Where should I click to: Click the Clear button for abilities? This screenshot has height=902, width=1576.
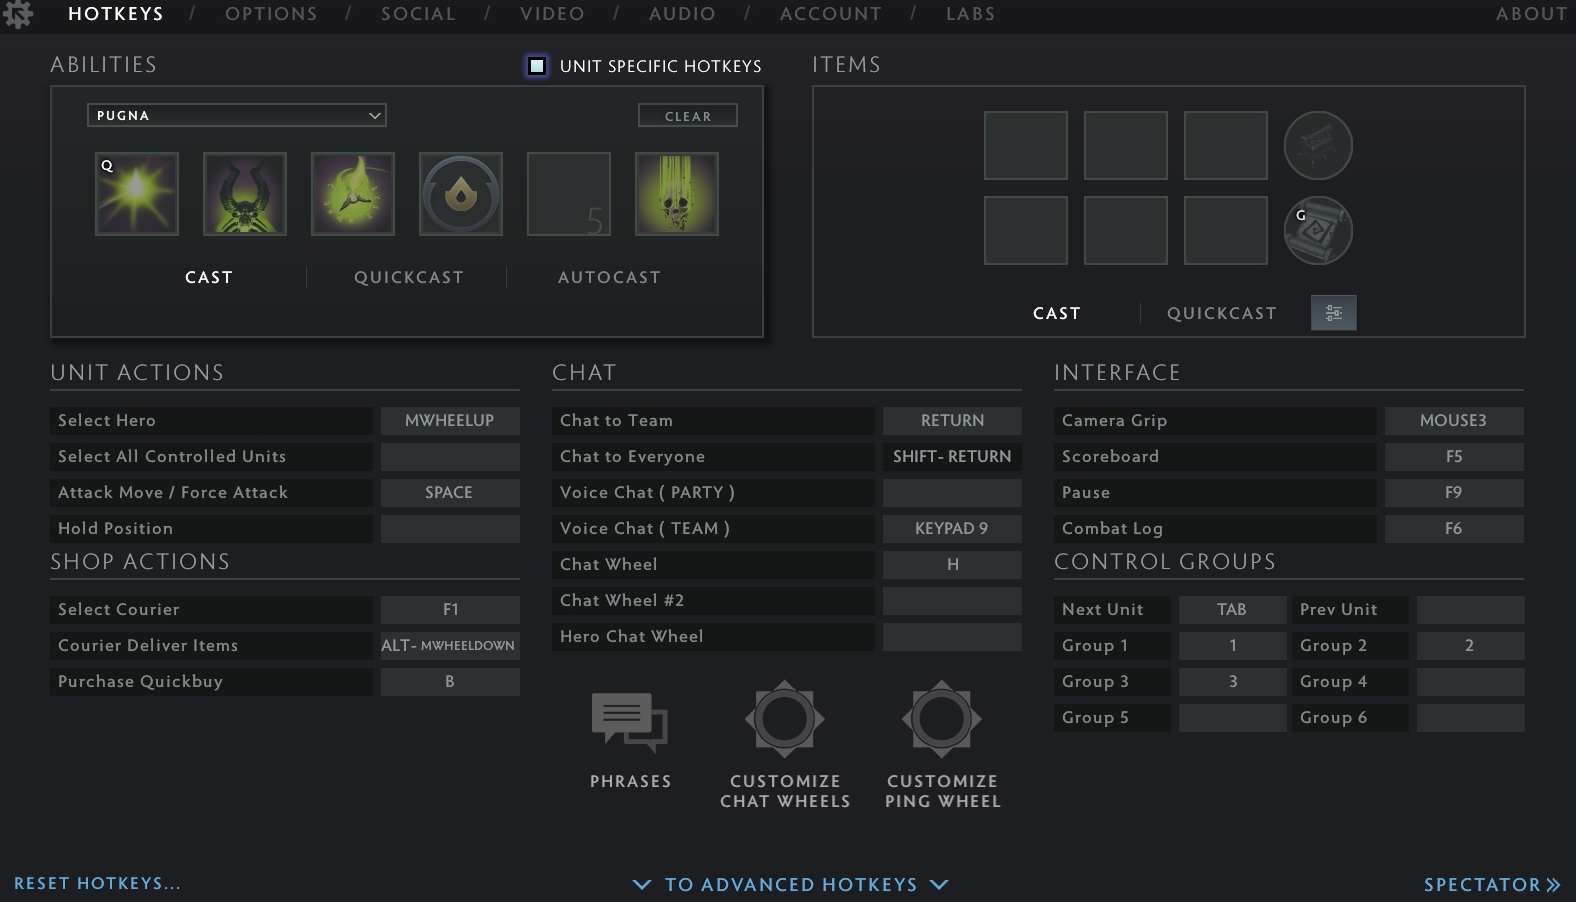688,116
